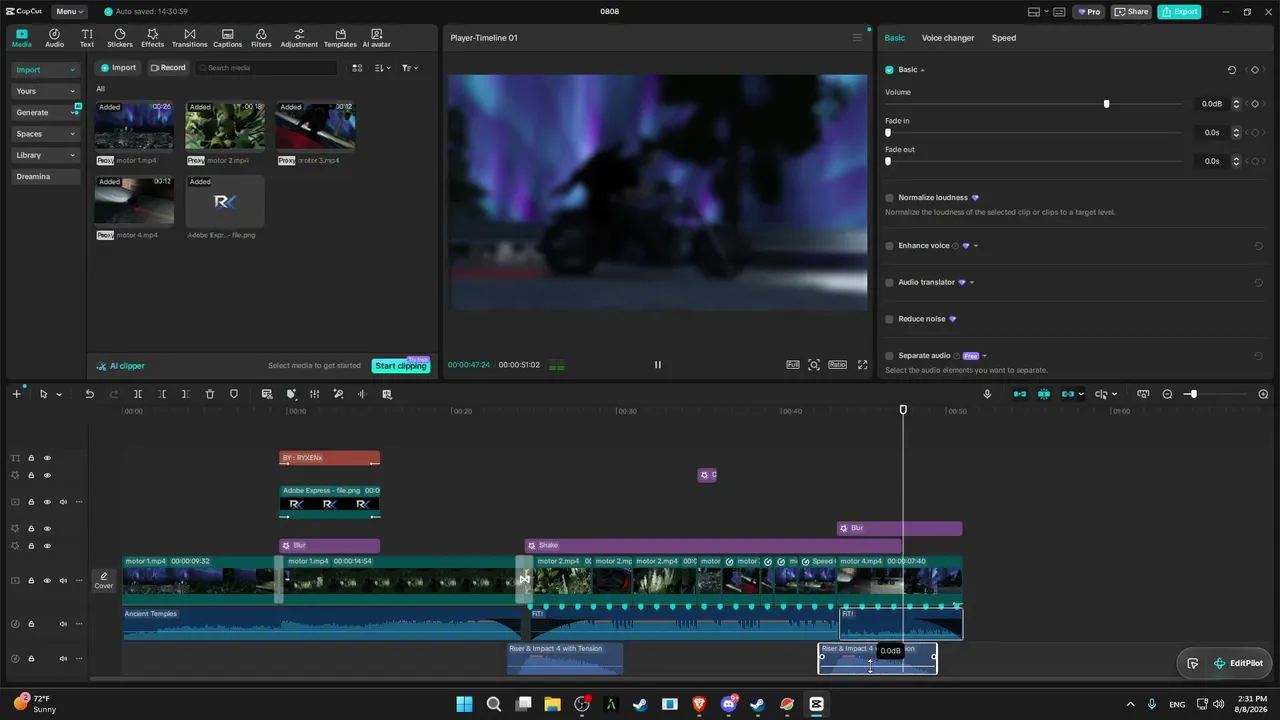Screen dimensions: 1280x720
Task: Click the reset icon beside Basic section
Action: tap(1232, 70)
